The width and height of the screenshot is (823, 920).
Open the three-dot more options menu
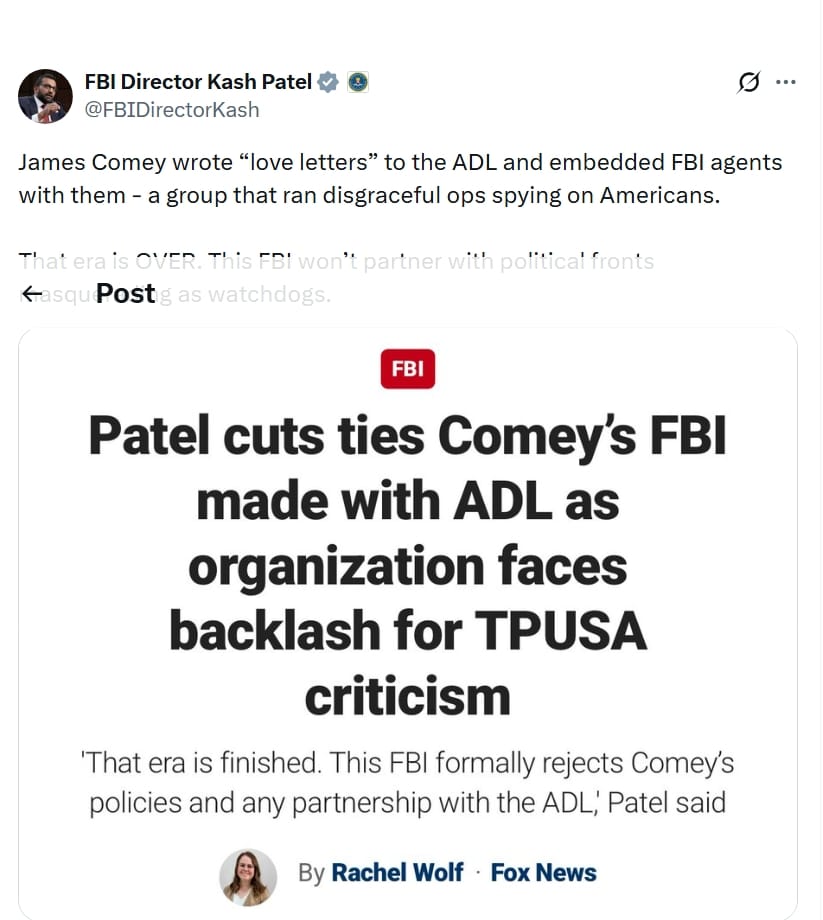pos(786,82)
